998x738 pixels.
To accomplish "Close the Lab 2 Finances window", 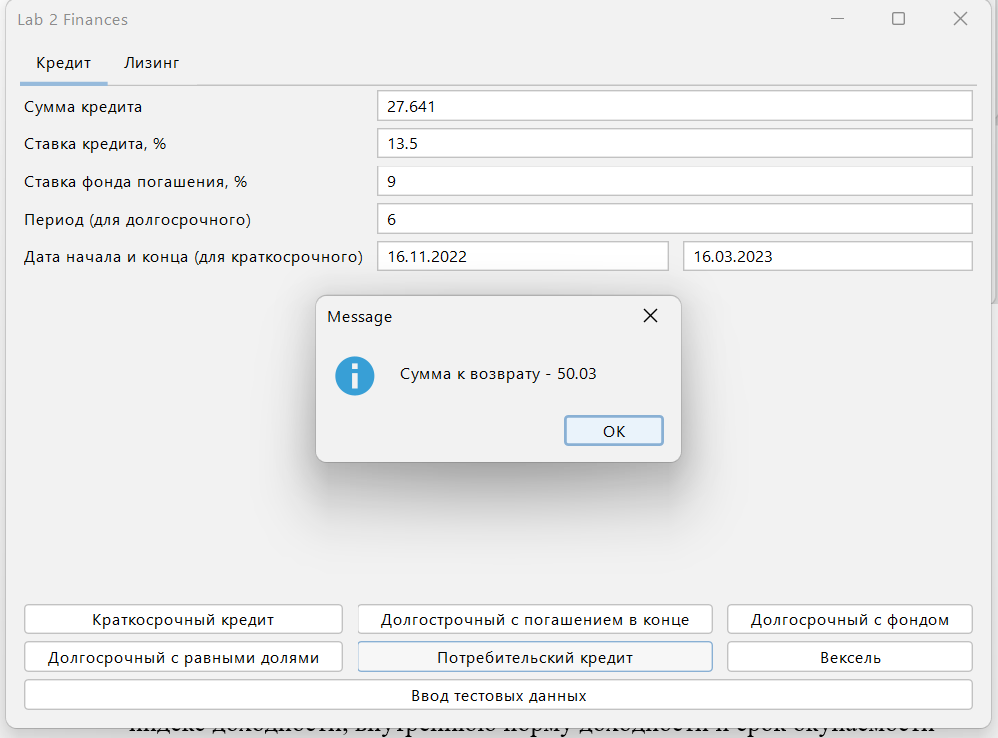I will coord(960,19).
